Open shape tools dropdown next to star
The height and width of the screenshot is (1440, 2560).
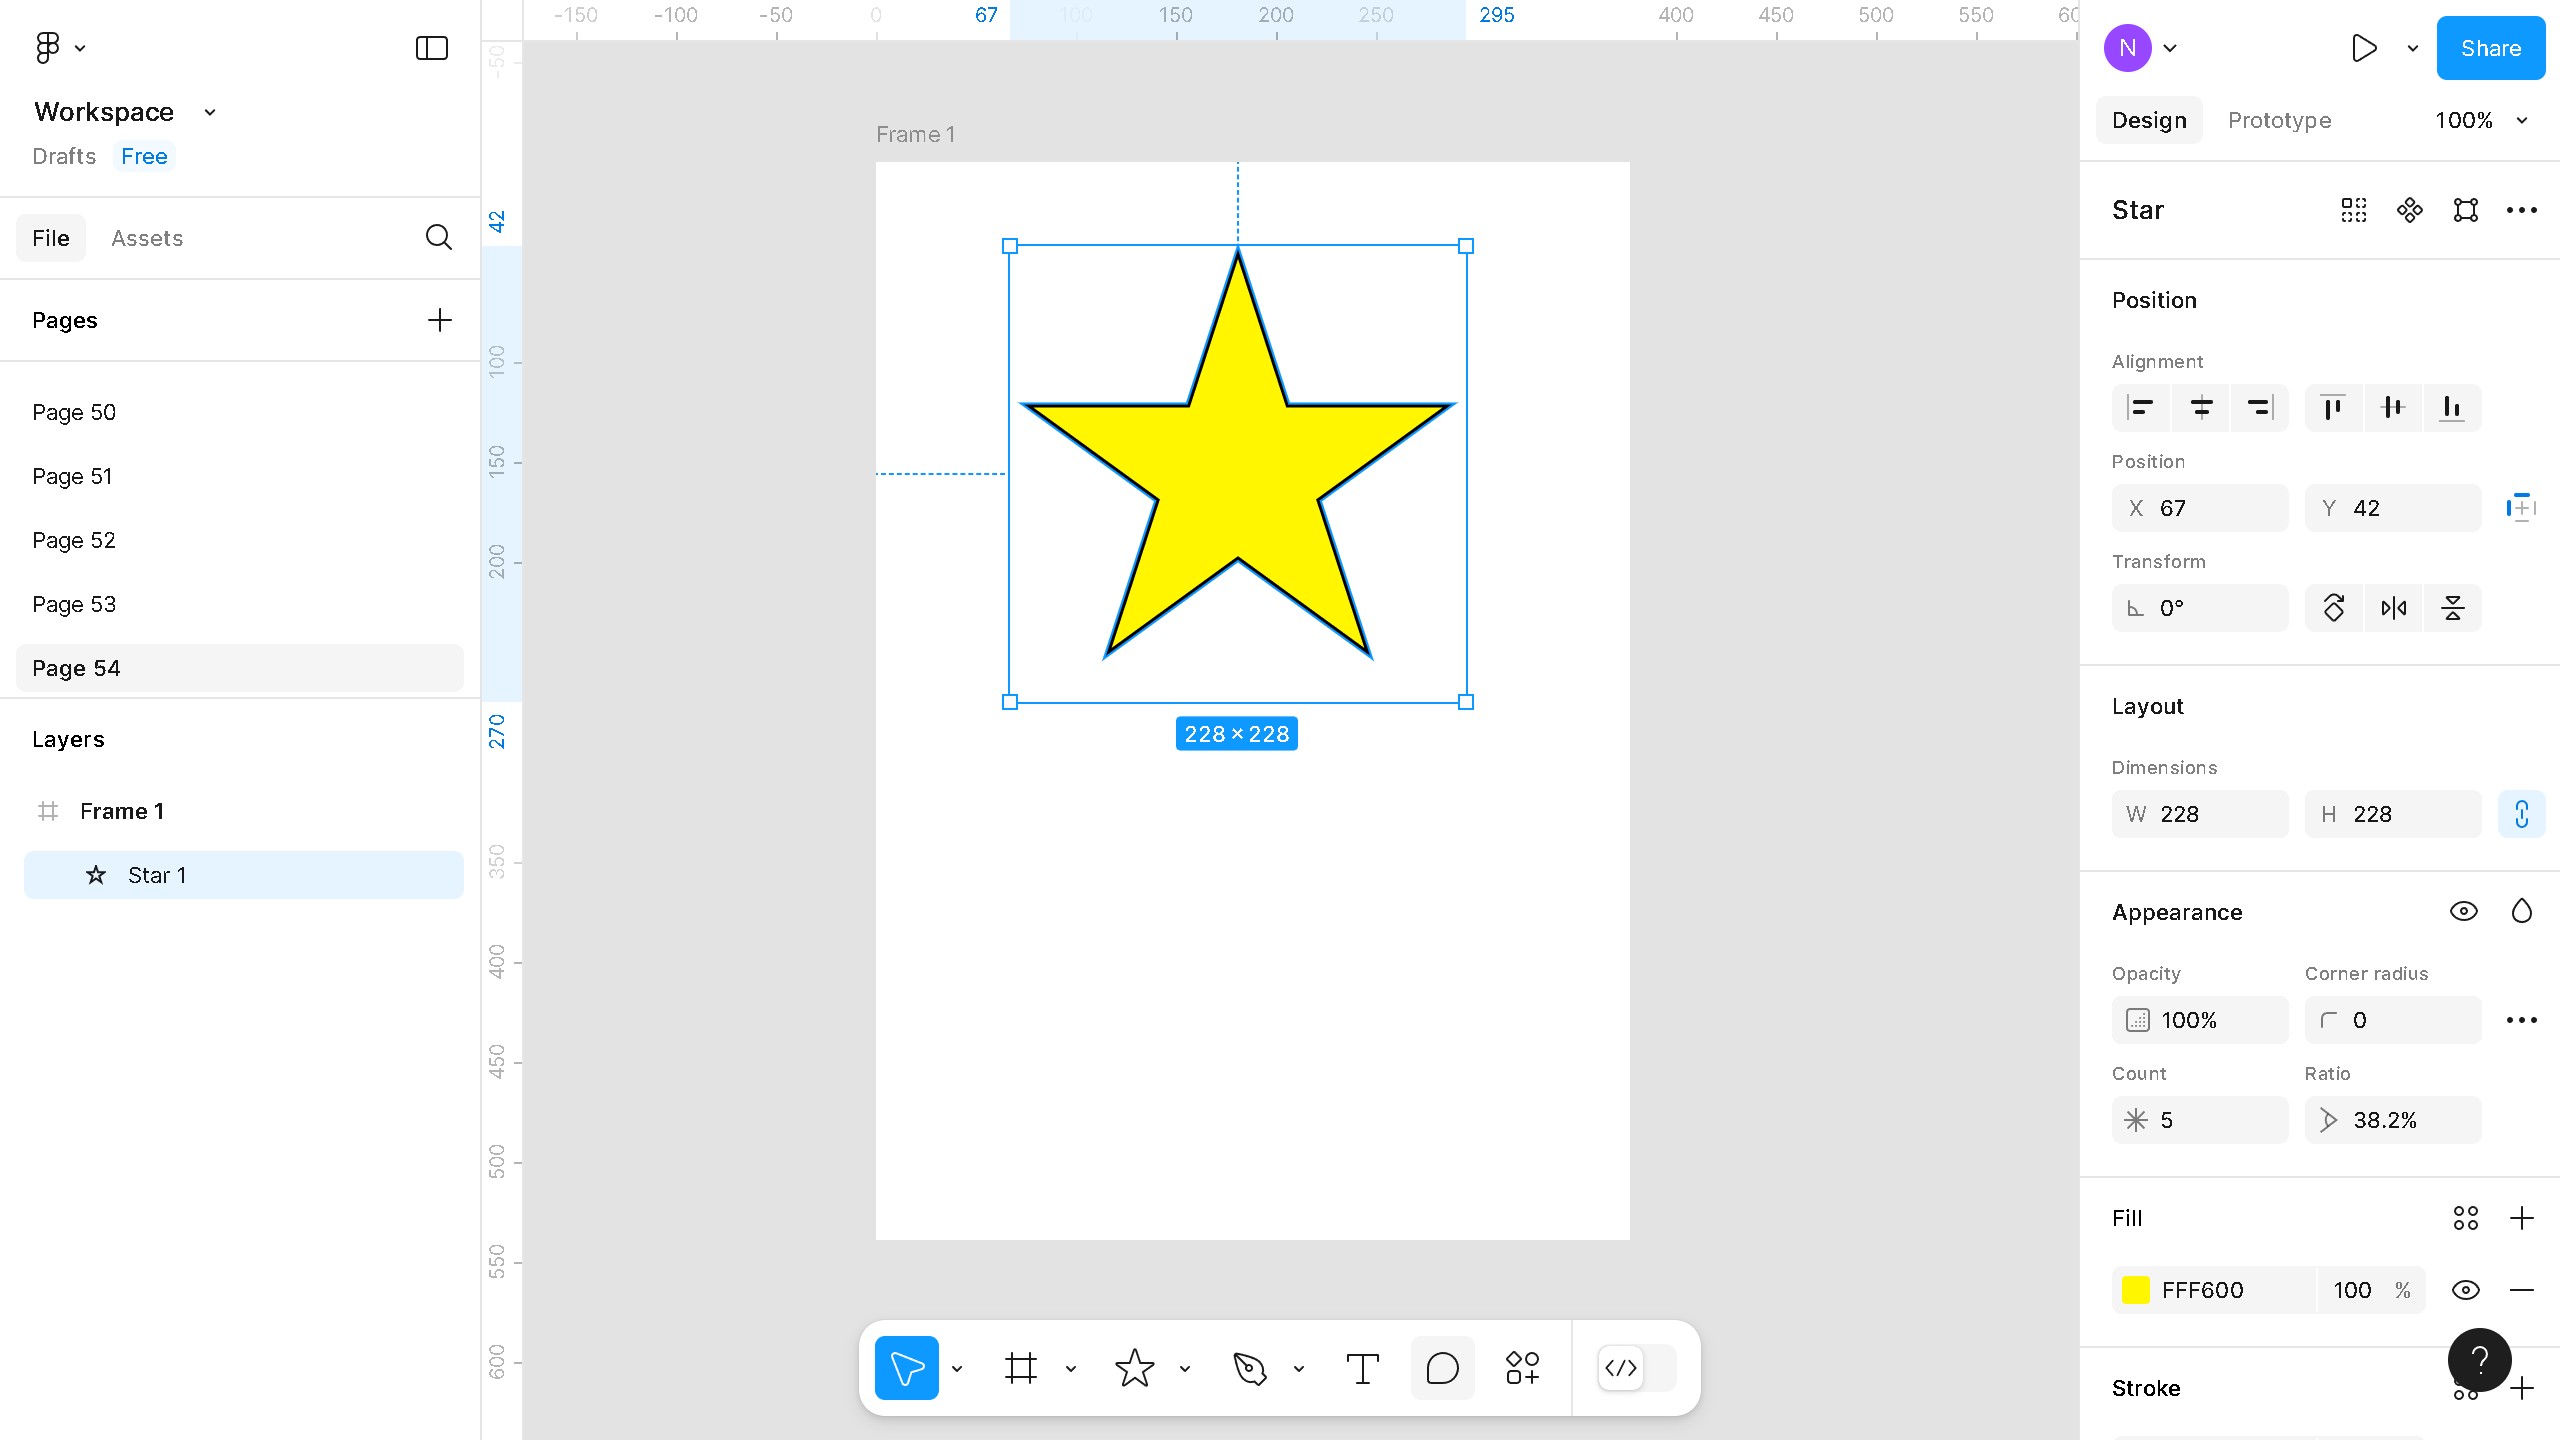point(1184,1369)
